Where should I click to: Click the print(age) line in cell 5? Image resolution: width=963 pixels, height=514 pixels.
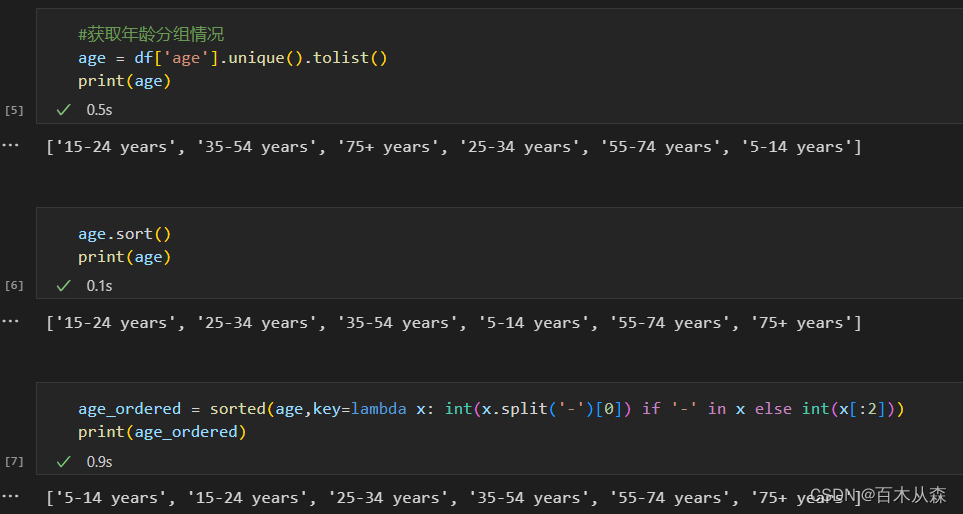click(x=124, y=81)
